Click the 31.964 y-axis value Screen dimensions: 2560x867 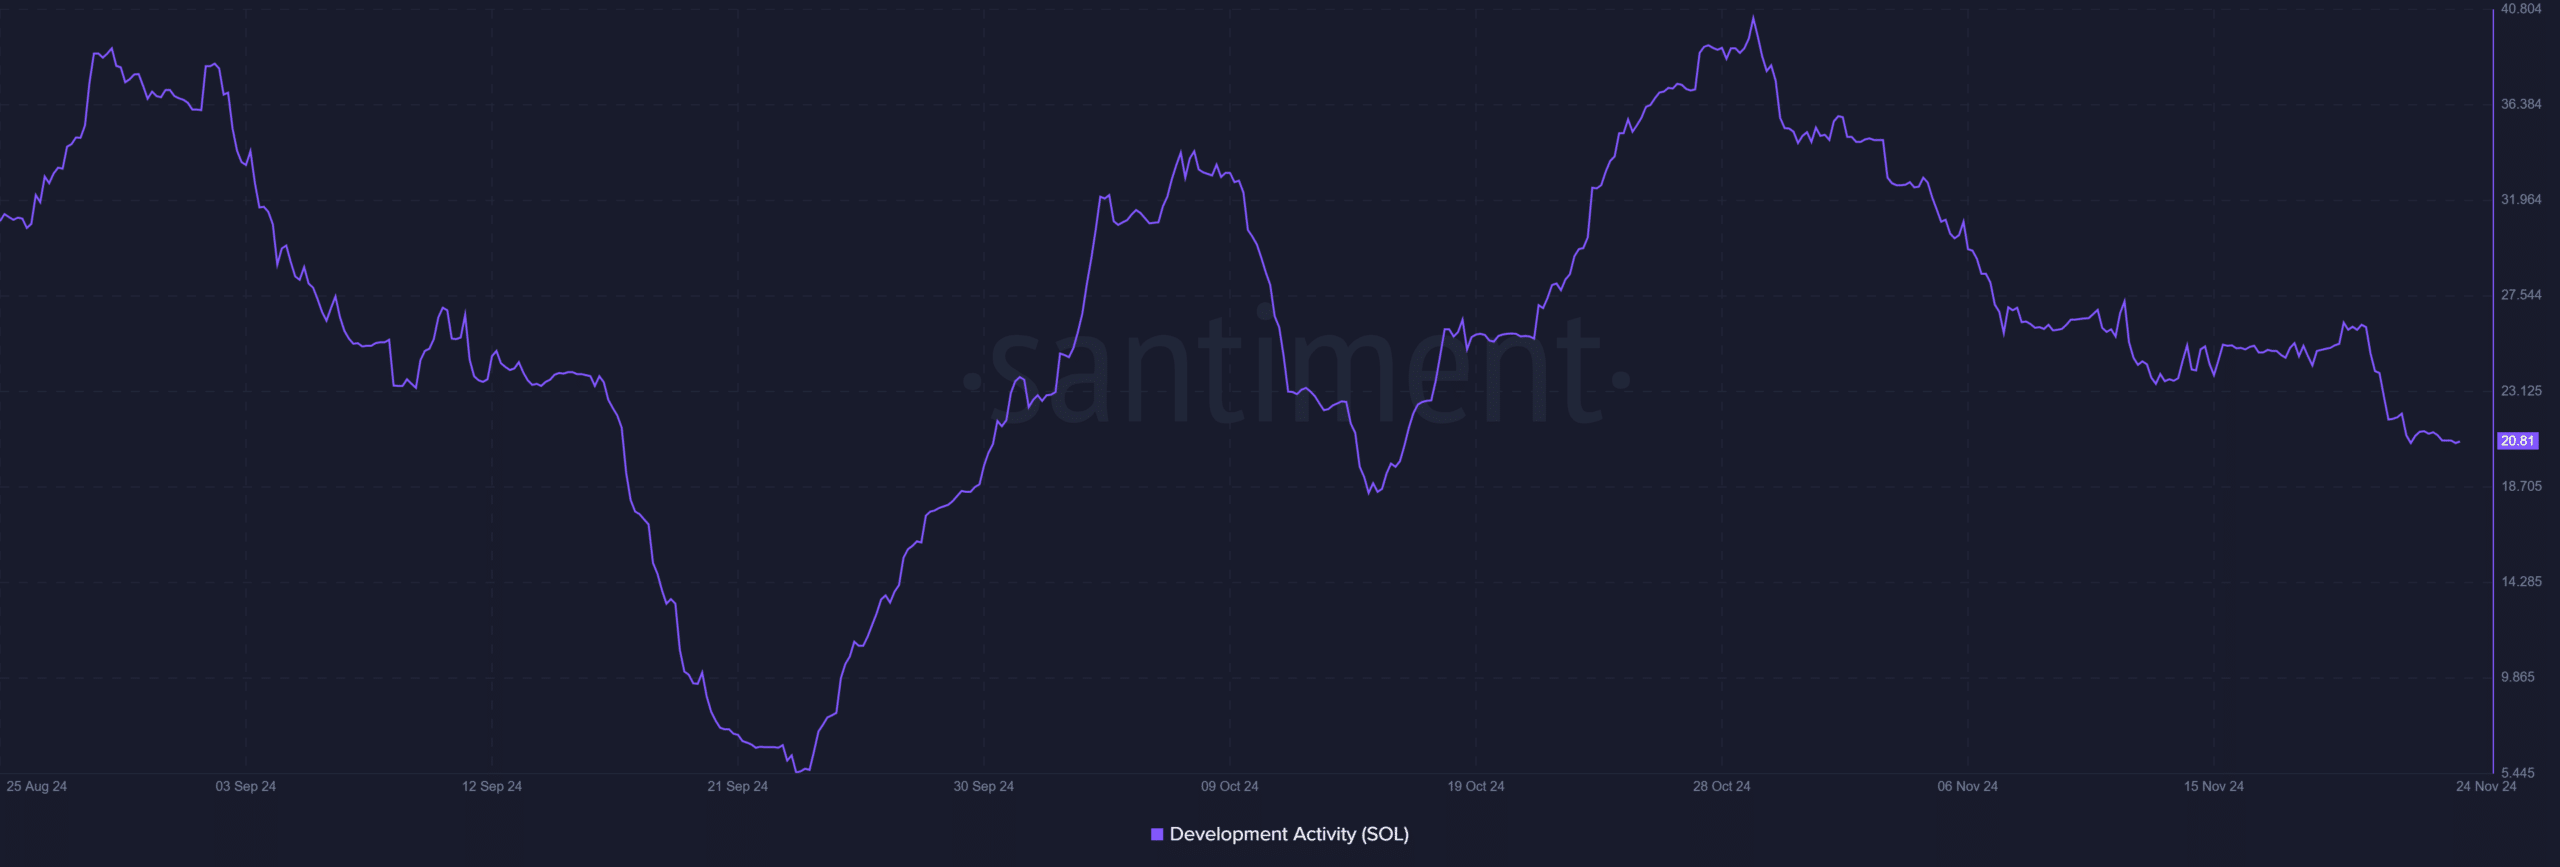click(x=2521, y=200)
